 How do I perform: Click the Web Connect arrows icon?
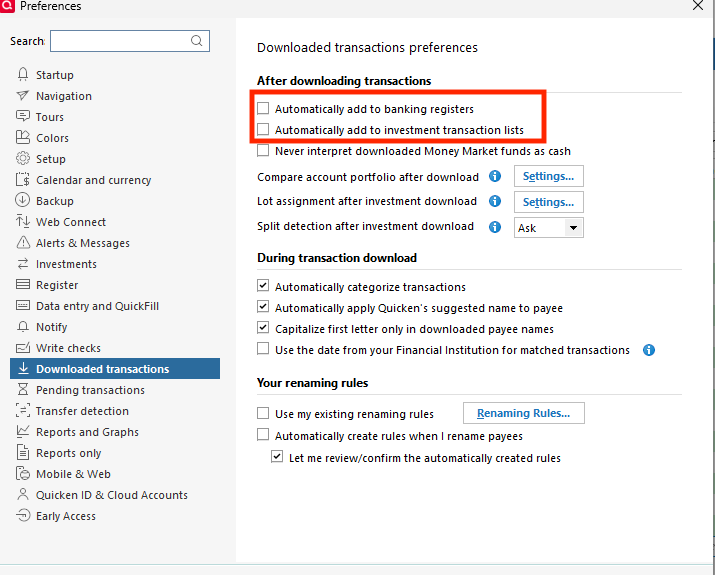tap(23, 221)
